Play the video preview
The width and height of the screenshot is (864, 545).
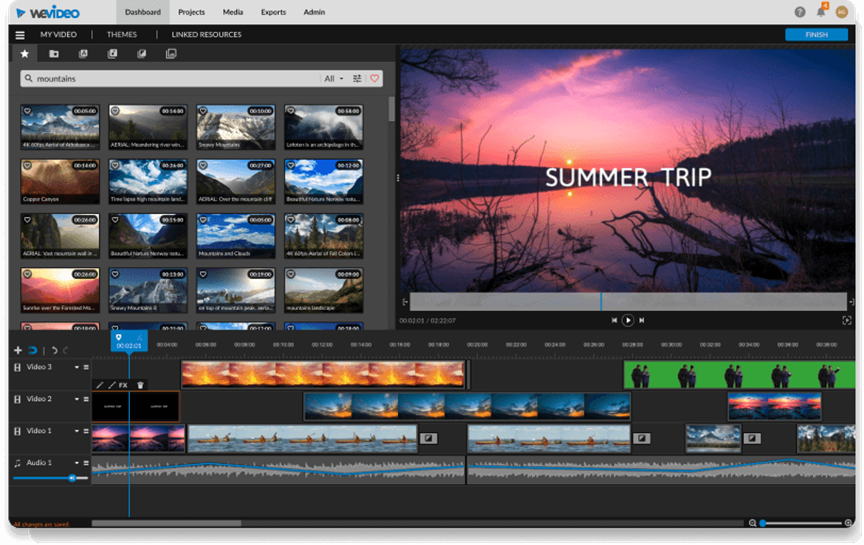[628, 320]
